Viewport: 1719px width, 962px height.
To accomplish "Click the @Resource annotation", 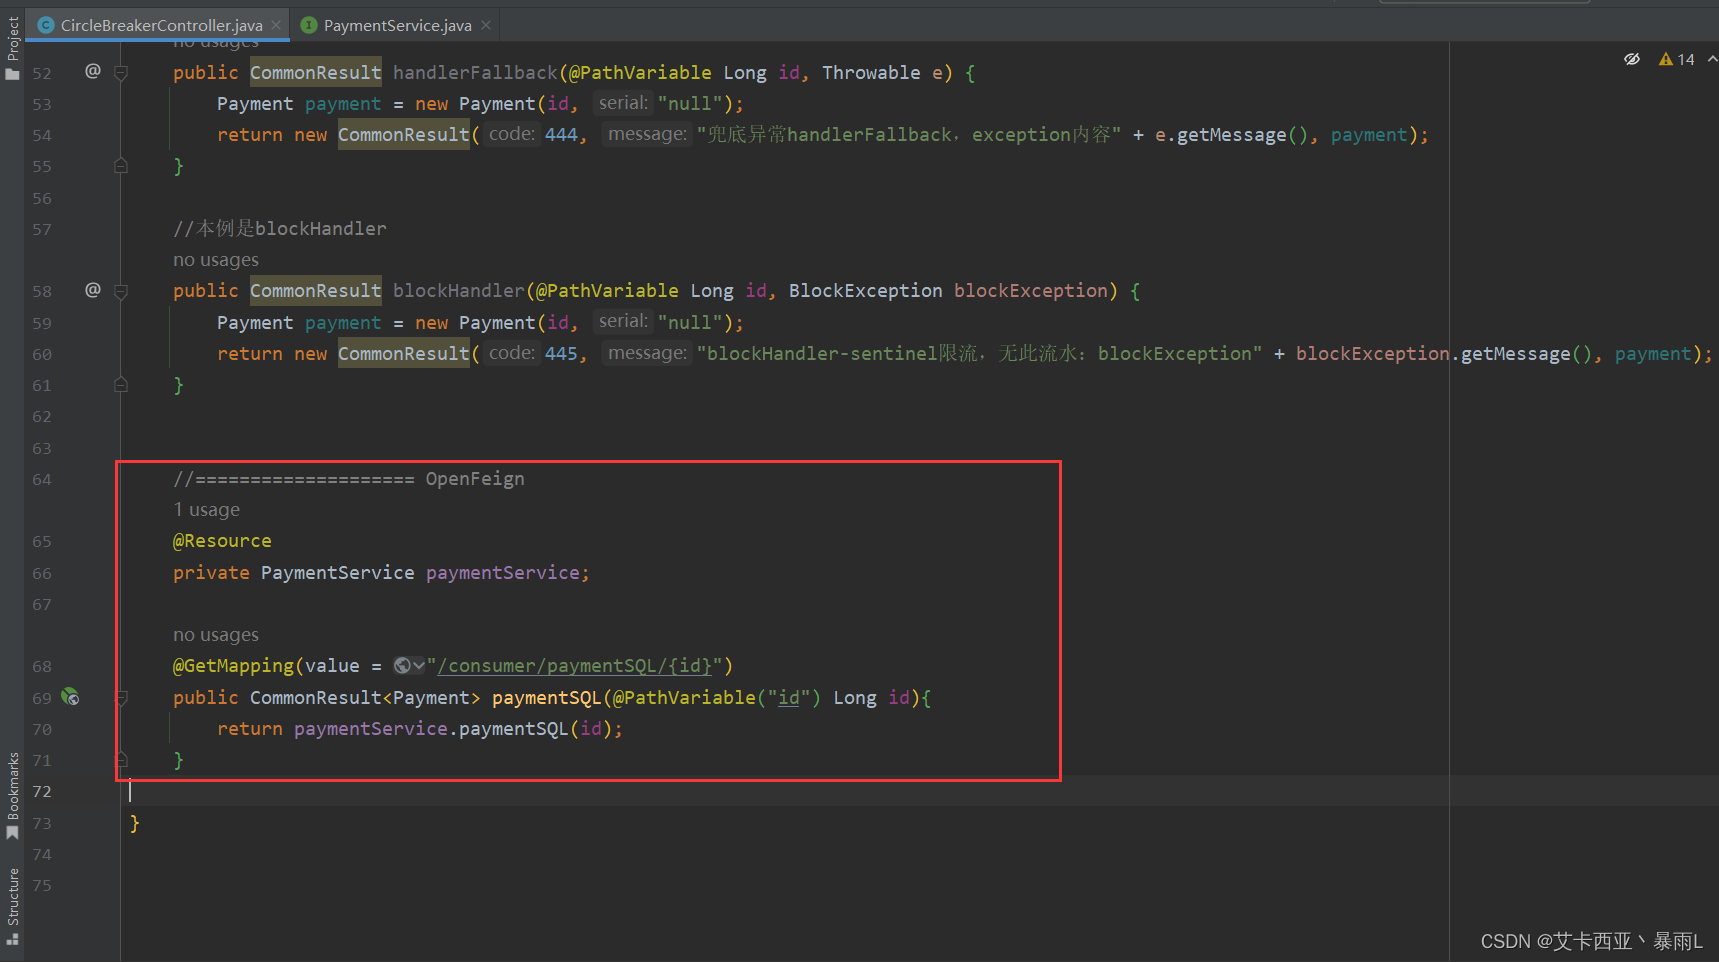I will coord(222,541).
